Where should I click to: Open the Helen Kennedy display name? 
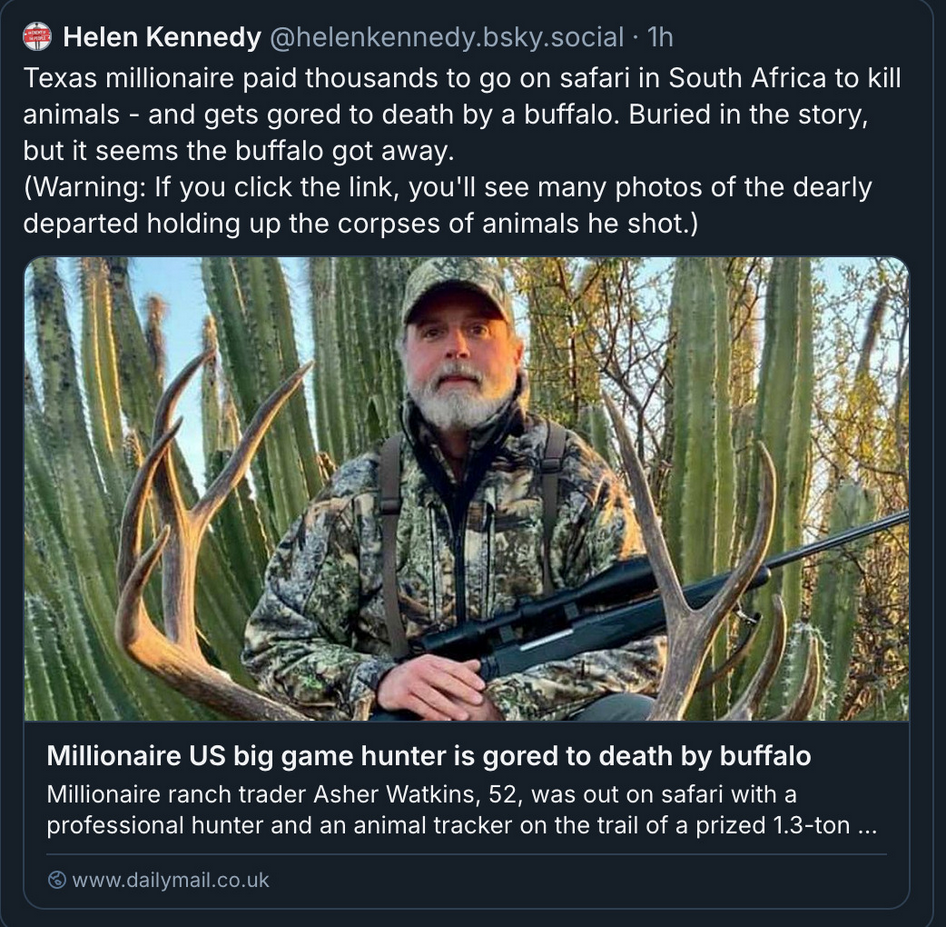click(161, 38)
